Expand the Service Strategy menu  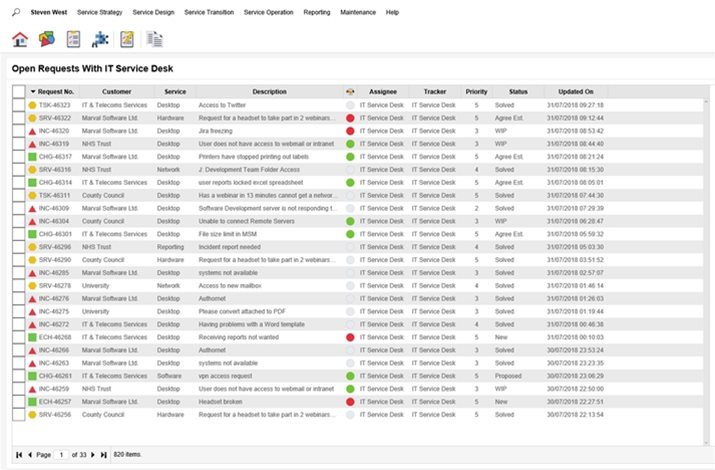pos(100,12)
